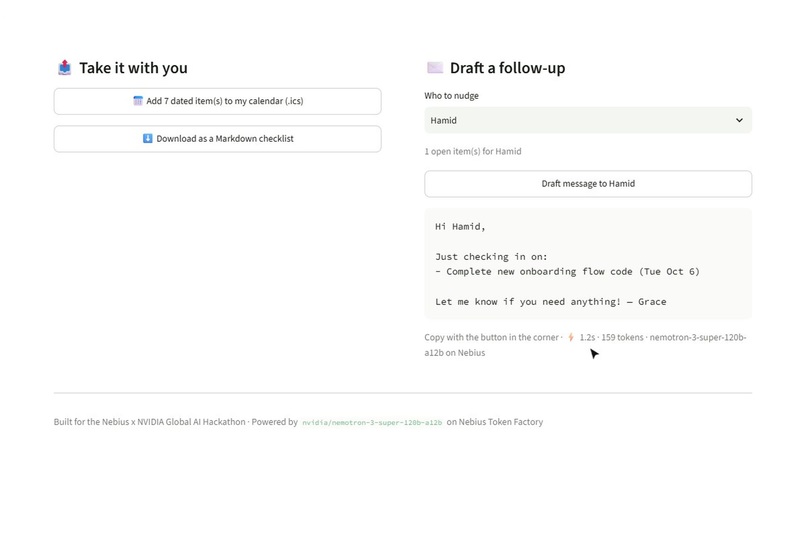This screenshot has height=537, width=806.
Task: Click the dropdown chevron arrow beside Hamid
Action: pos(739,120)
